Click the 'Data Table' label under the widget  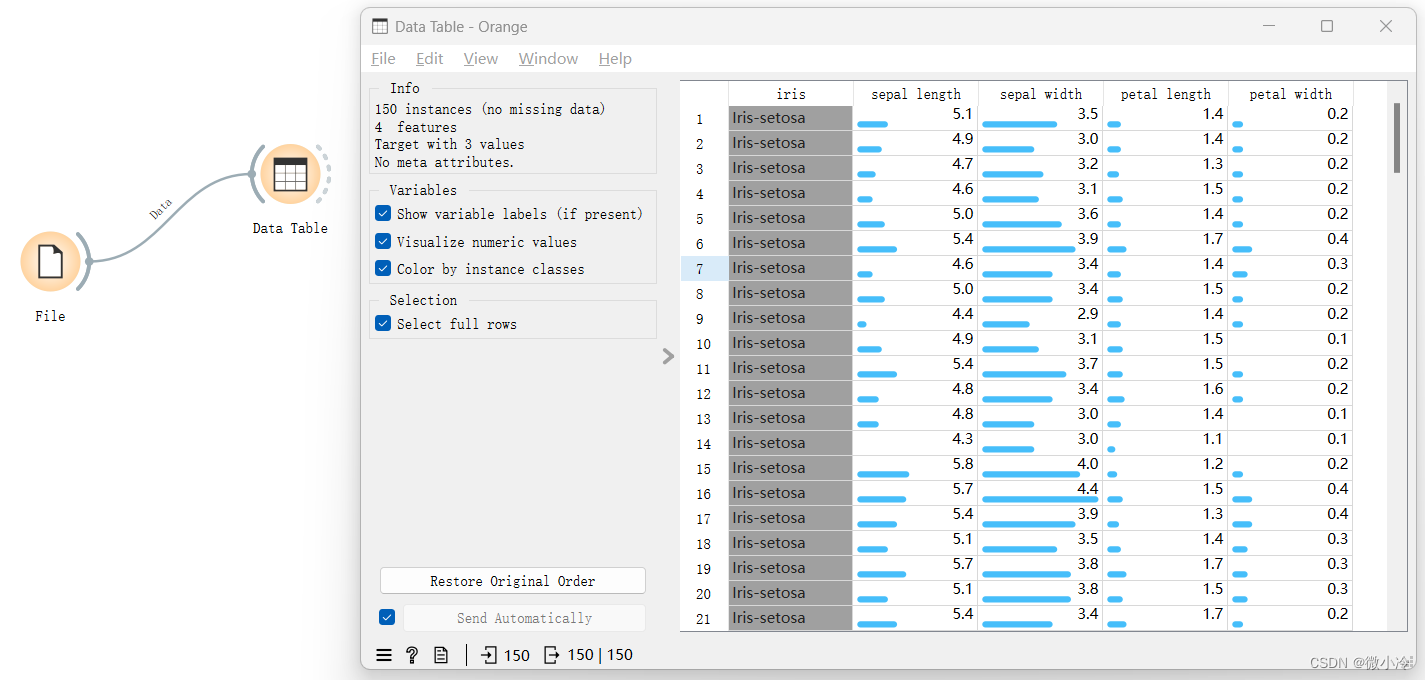tap(290, 228)
